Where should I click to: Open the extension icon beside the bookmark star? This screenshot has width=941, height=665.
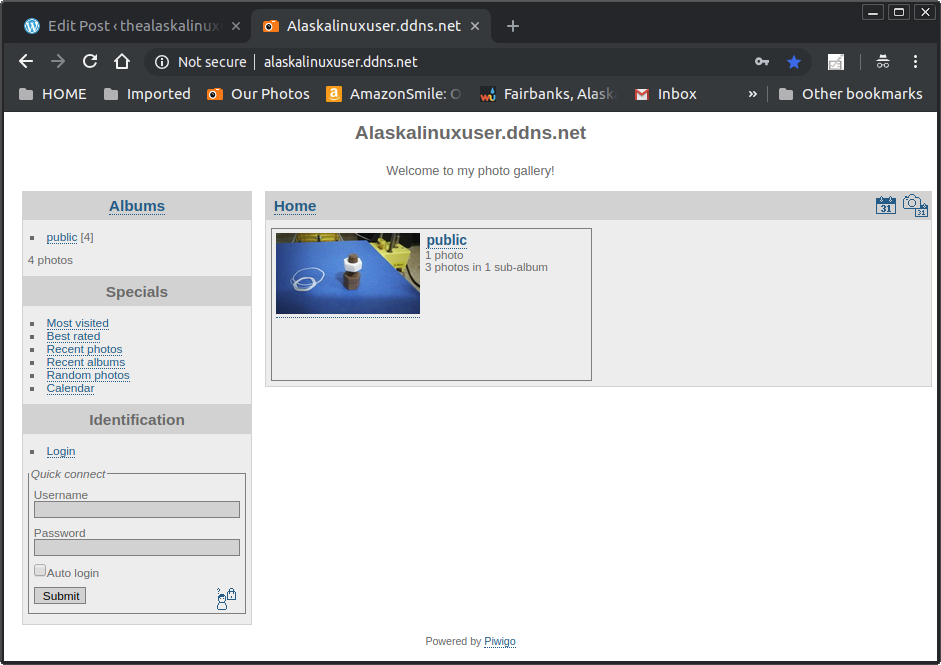click(x=836, y=62)
